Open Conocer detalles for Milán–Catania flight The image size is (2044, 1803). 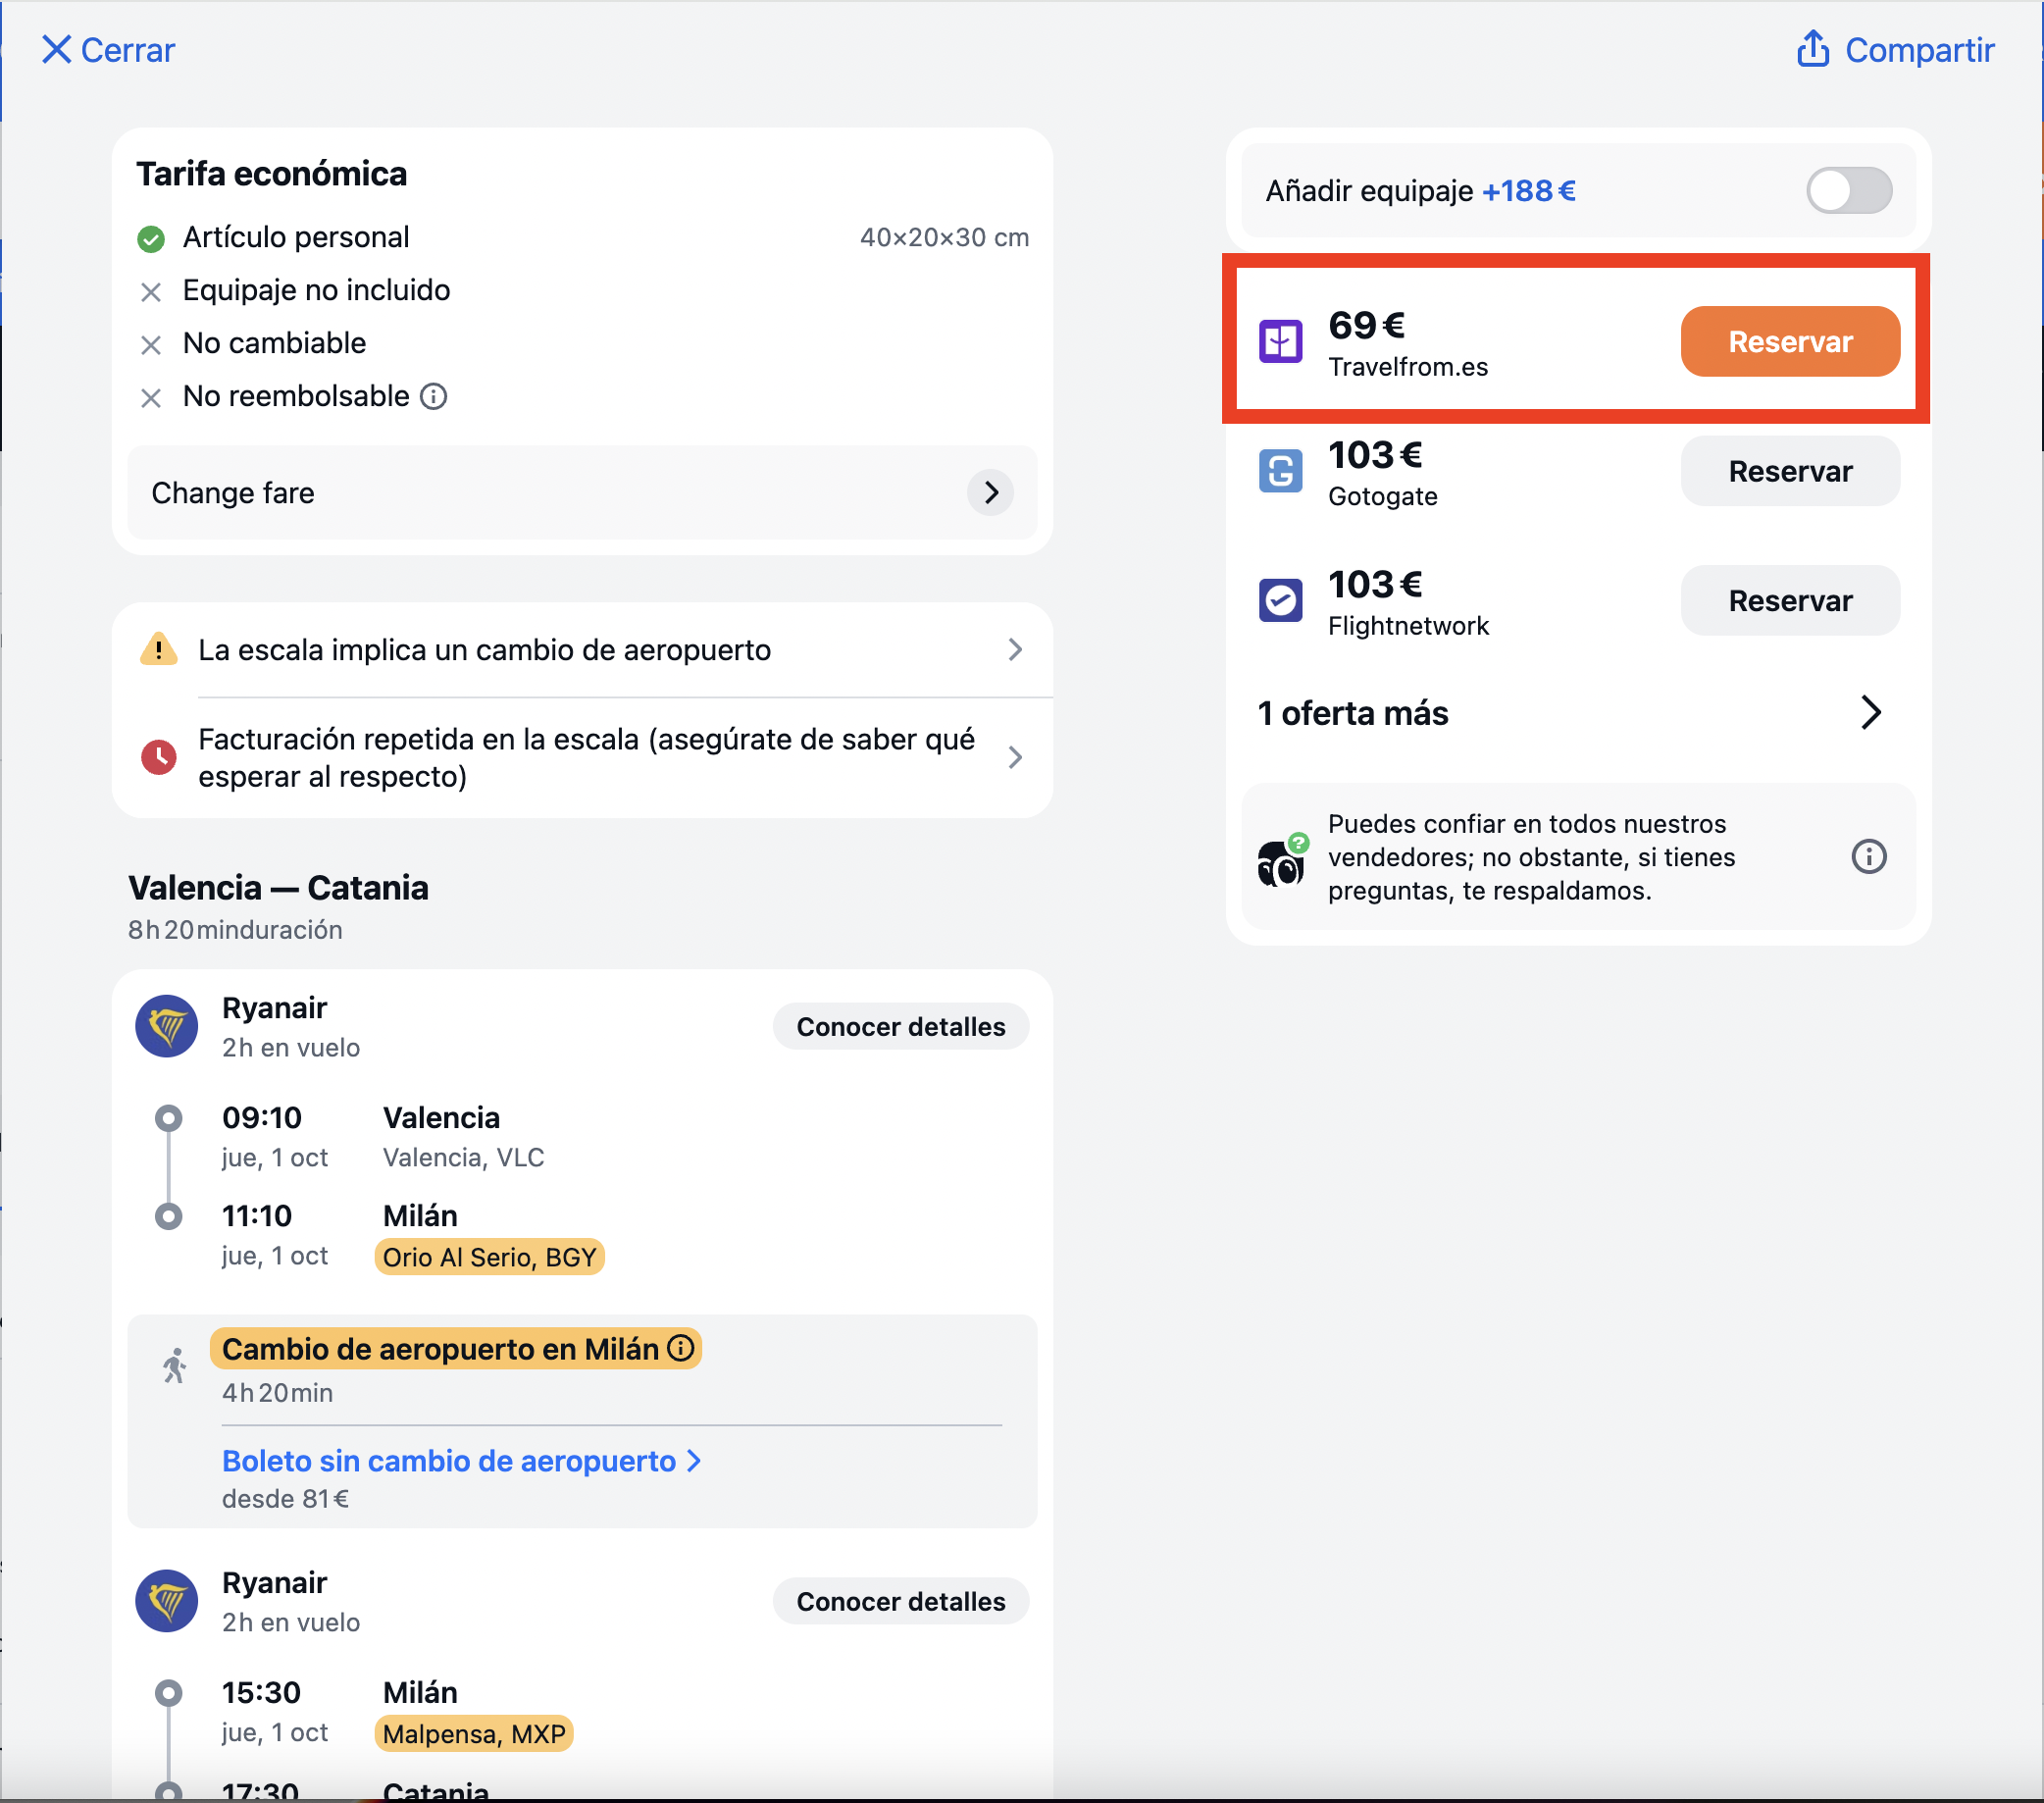pos(900,1602)
